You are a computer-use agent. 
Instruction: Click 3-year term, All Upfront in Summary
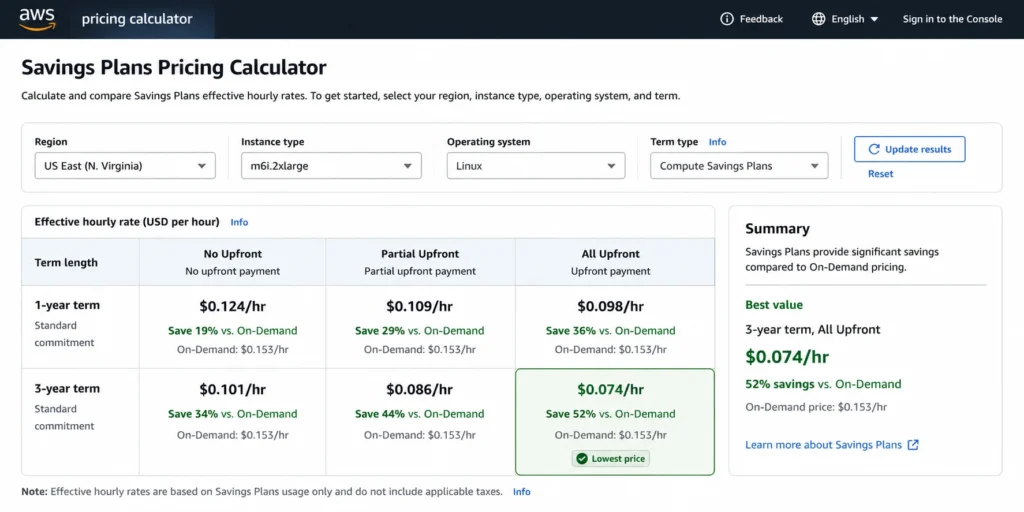[x=812, y=330]
